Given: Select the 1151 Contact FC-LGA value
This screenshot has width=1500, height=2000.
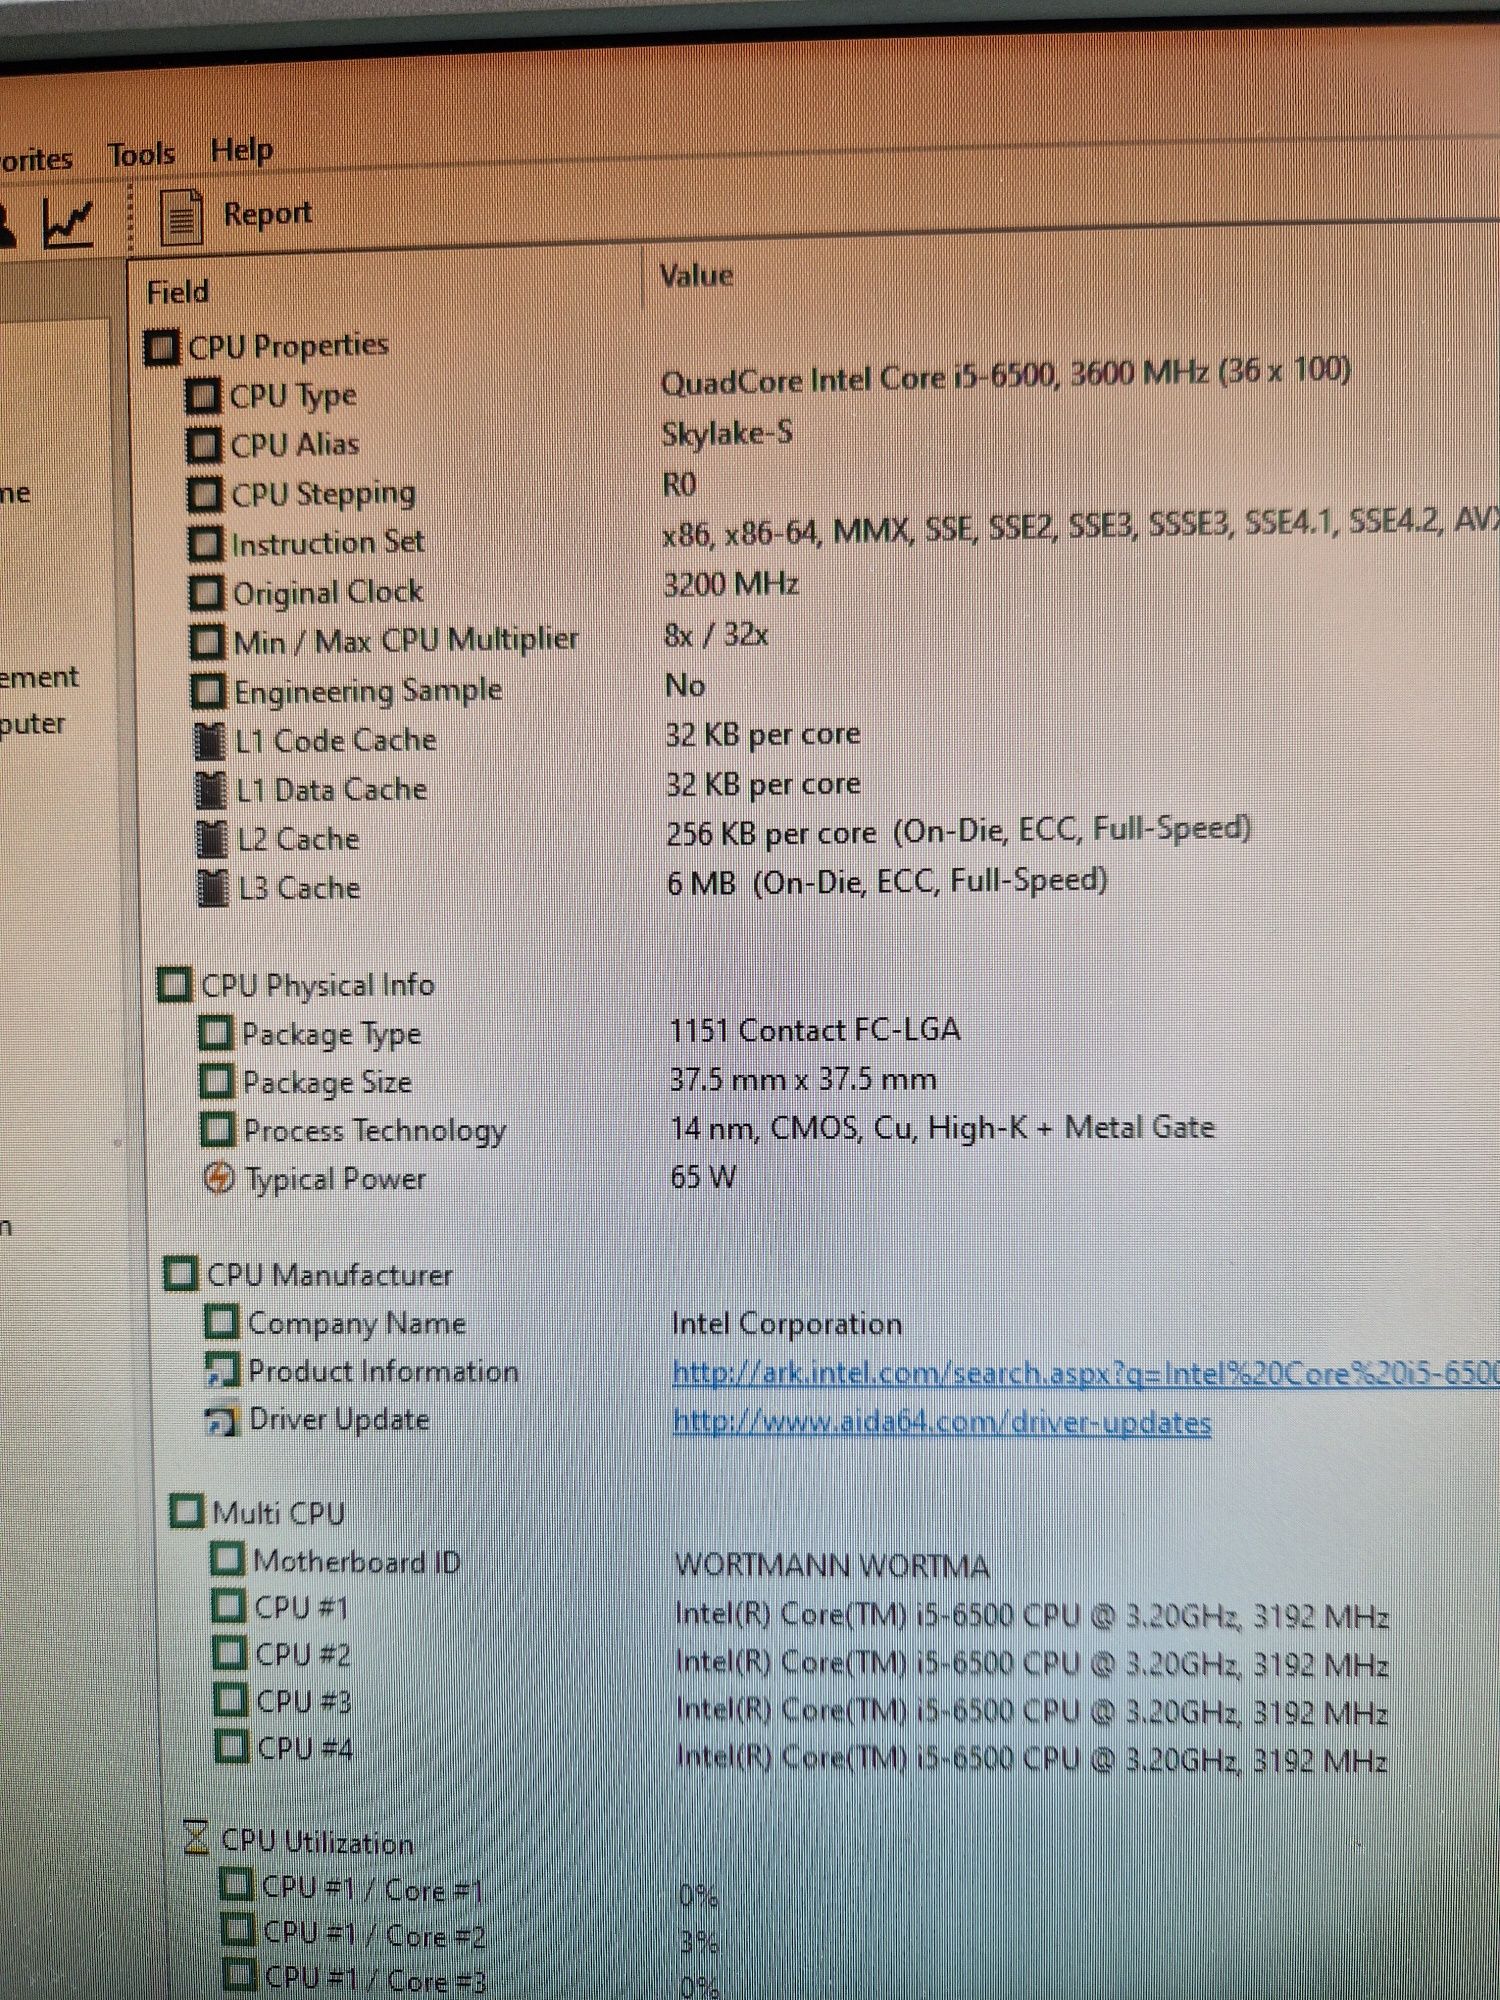Looking at the screenshot, I should coord(815,1030).
